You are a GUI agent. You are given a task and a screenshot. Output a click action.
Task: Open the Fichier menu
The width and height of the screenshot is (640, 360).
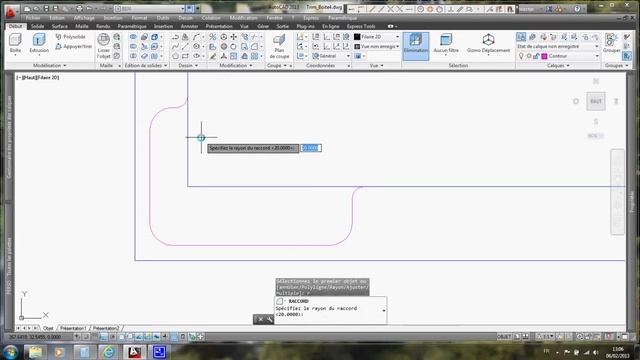tap(33, 18)
